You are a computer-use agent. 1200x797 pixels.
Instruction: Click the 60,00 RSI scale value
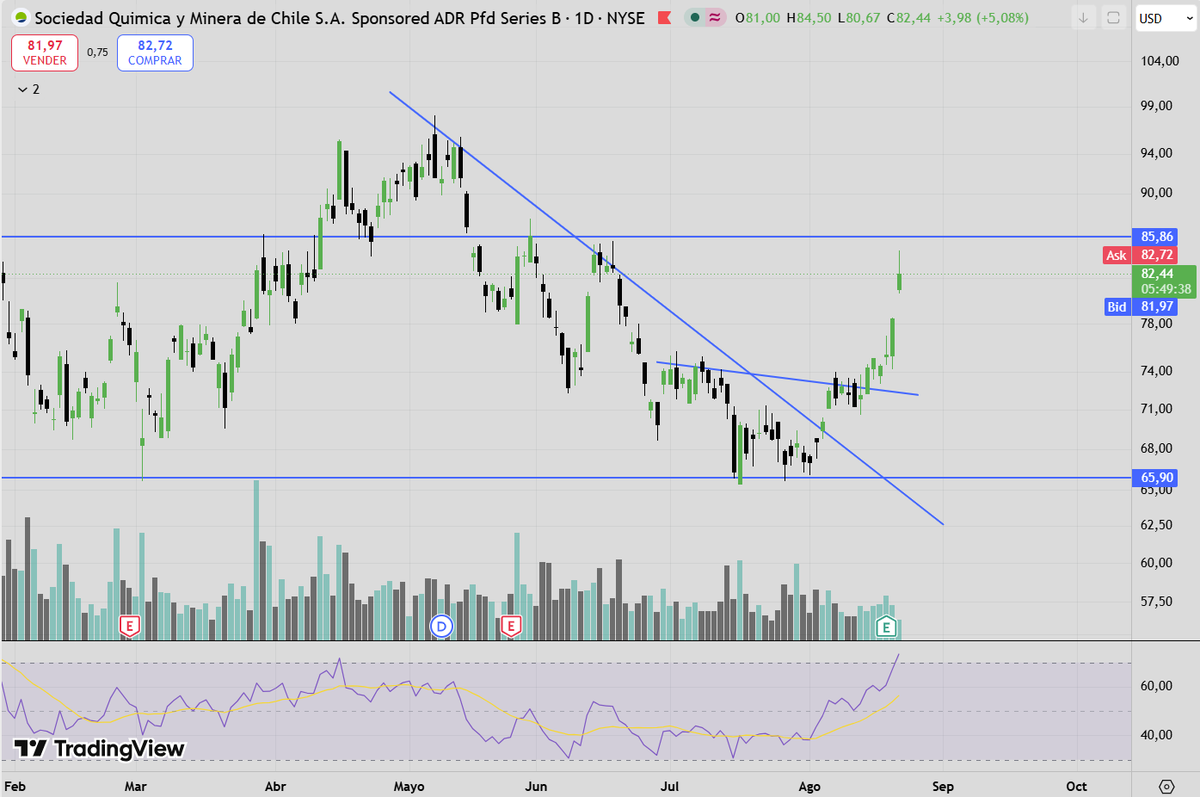pos(1156,686)
